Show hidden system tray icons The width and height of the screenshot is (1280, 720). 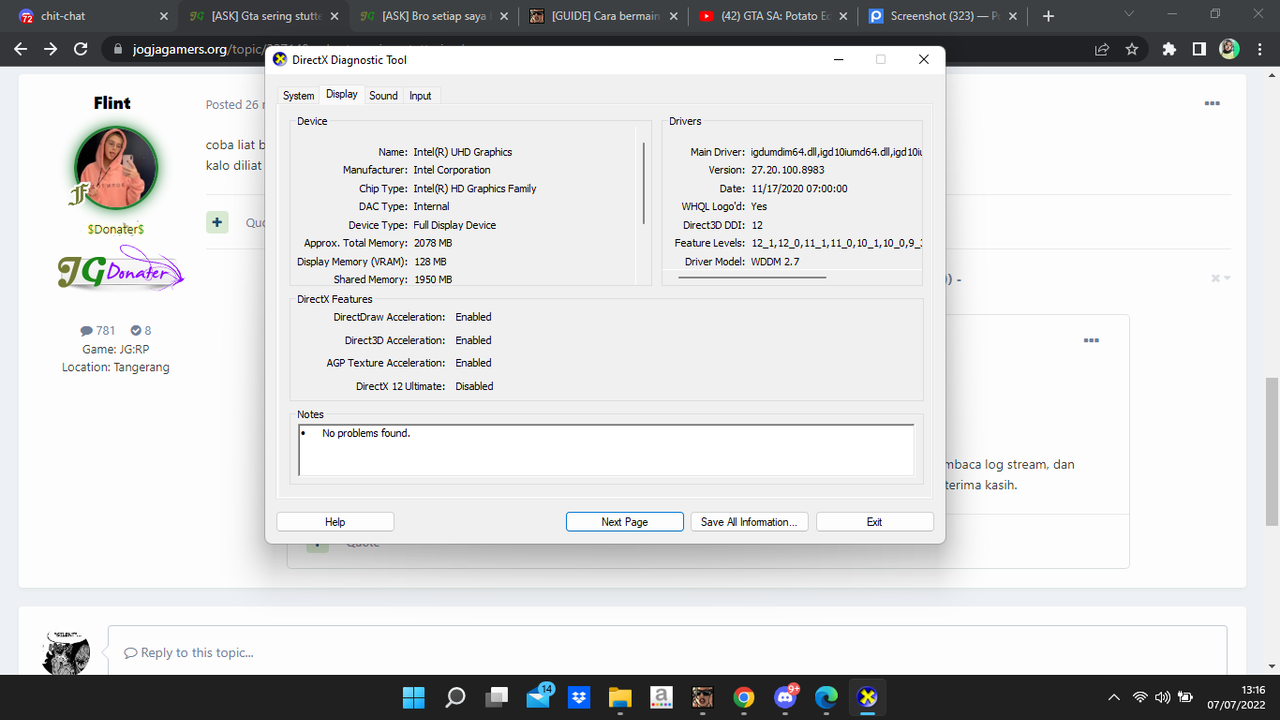tap(1114, 697)
